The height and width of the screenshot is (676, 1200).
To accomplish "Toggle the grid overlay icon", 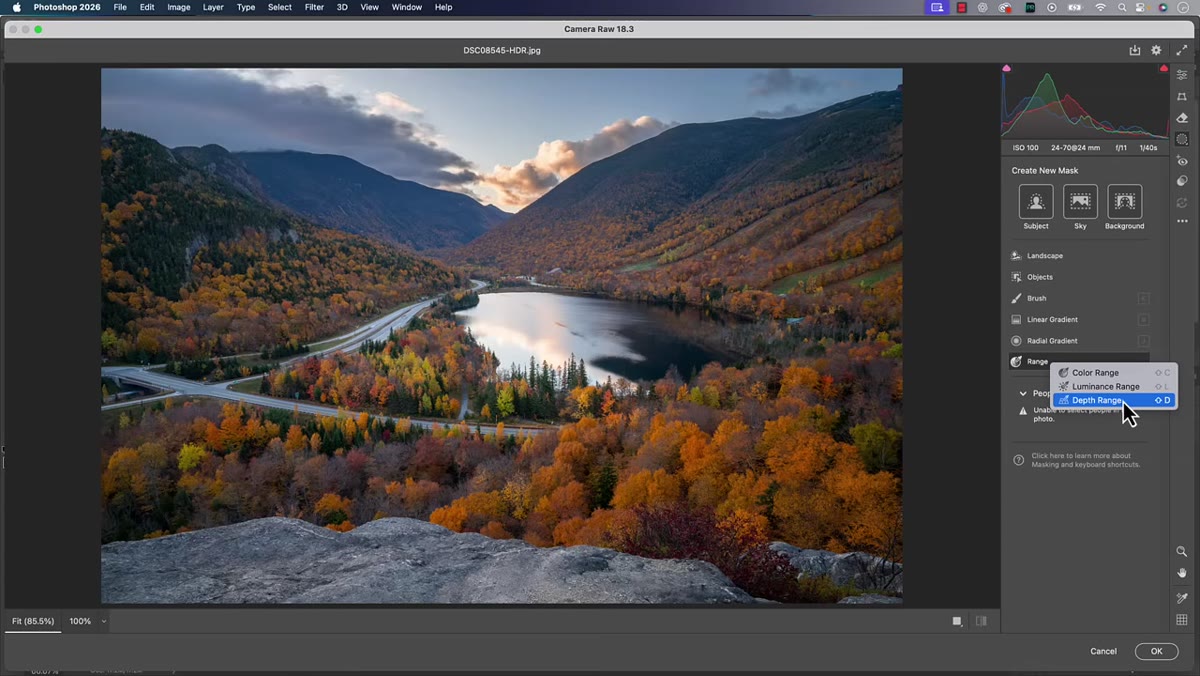I will click(x=1182, y=620).
